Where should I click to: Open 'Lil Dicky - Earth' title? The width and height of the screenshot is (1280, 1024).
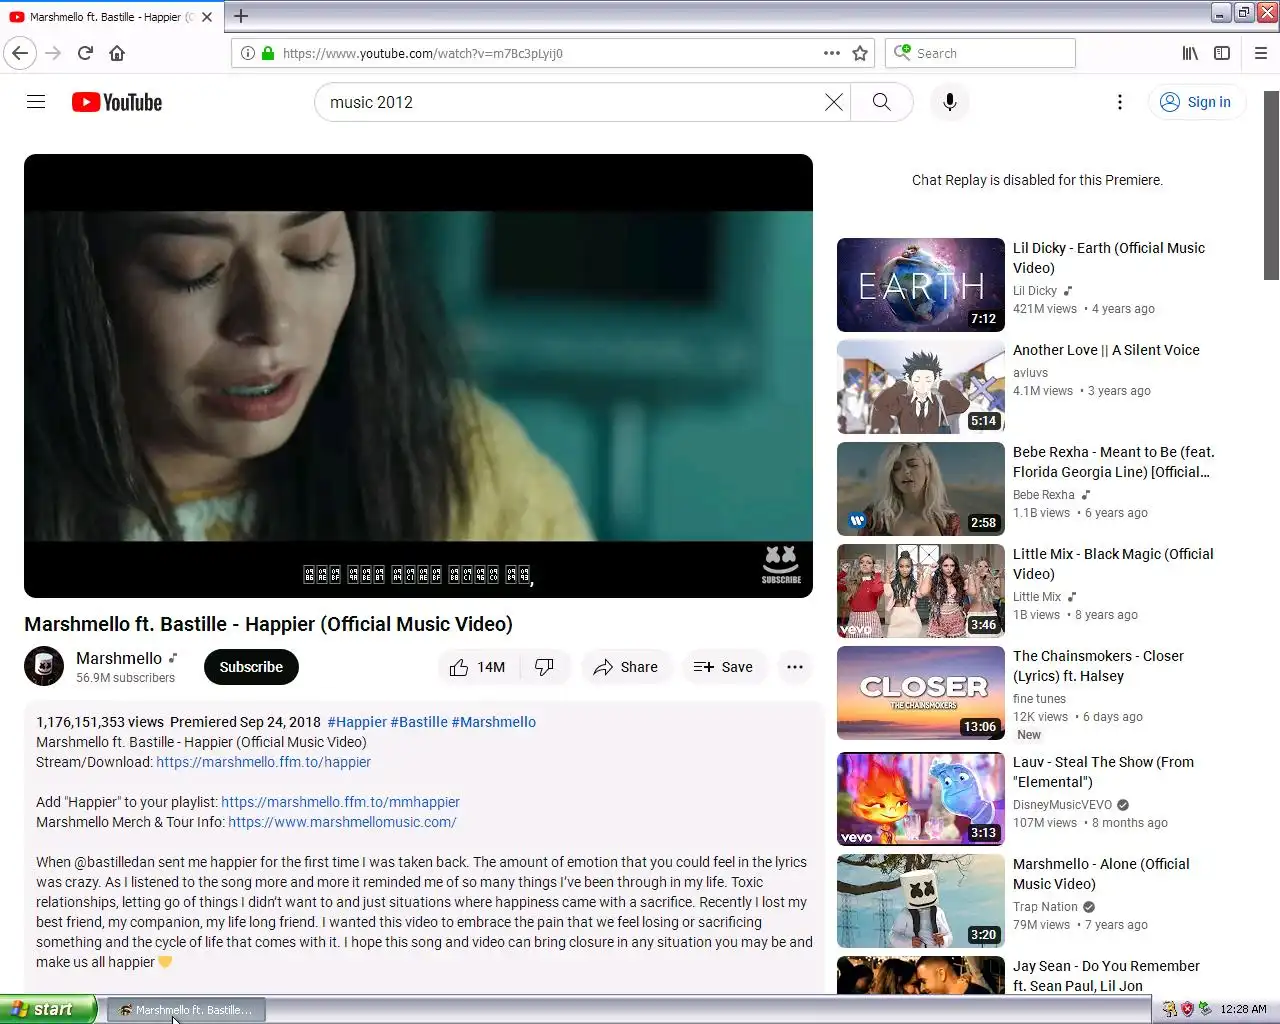point(1109,258)
